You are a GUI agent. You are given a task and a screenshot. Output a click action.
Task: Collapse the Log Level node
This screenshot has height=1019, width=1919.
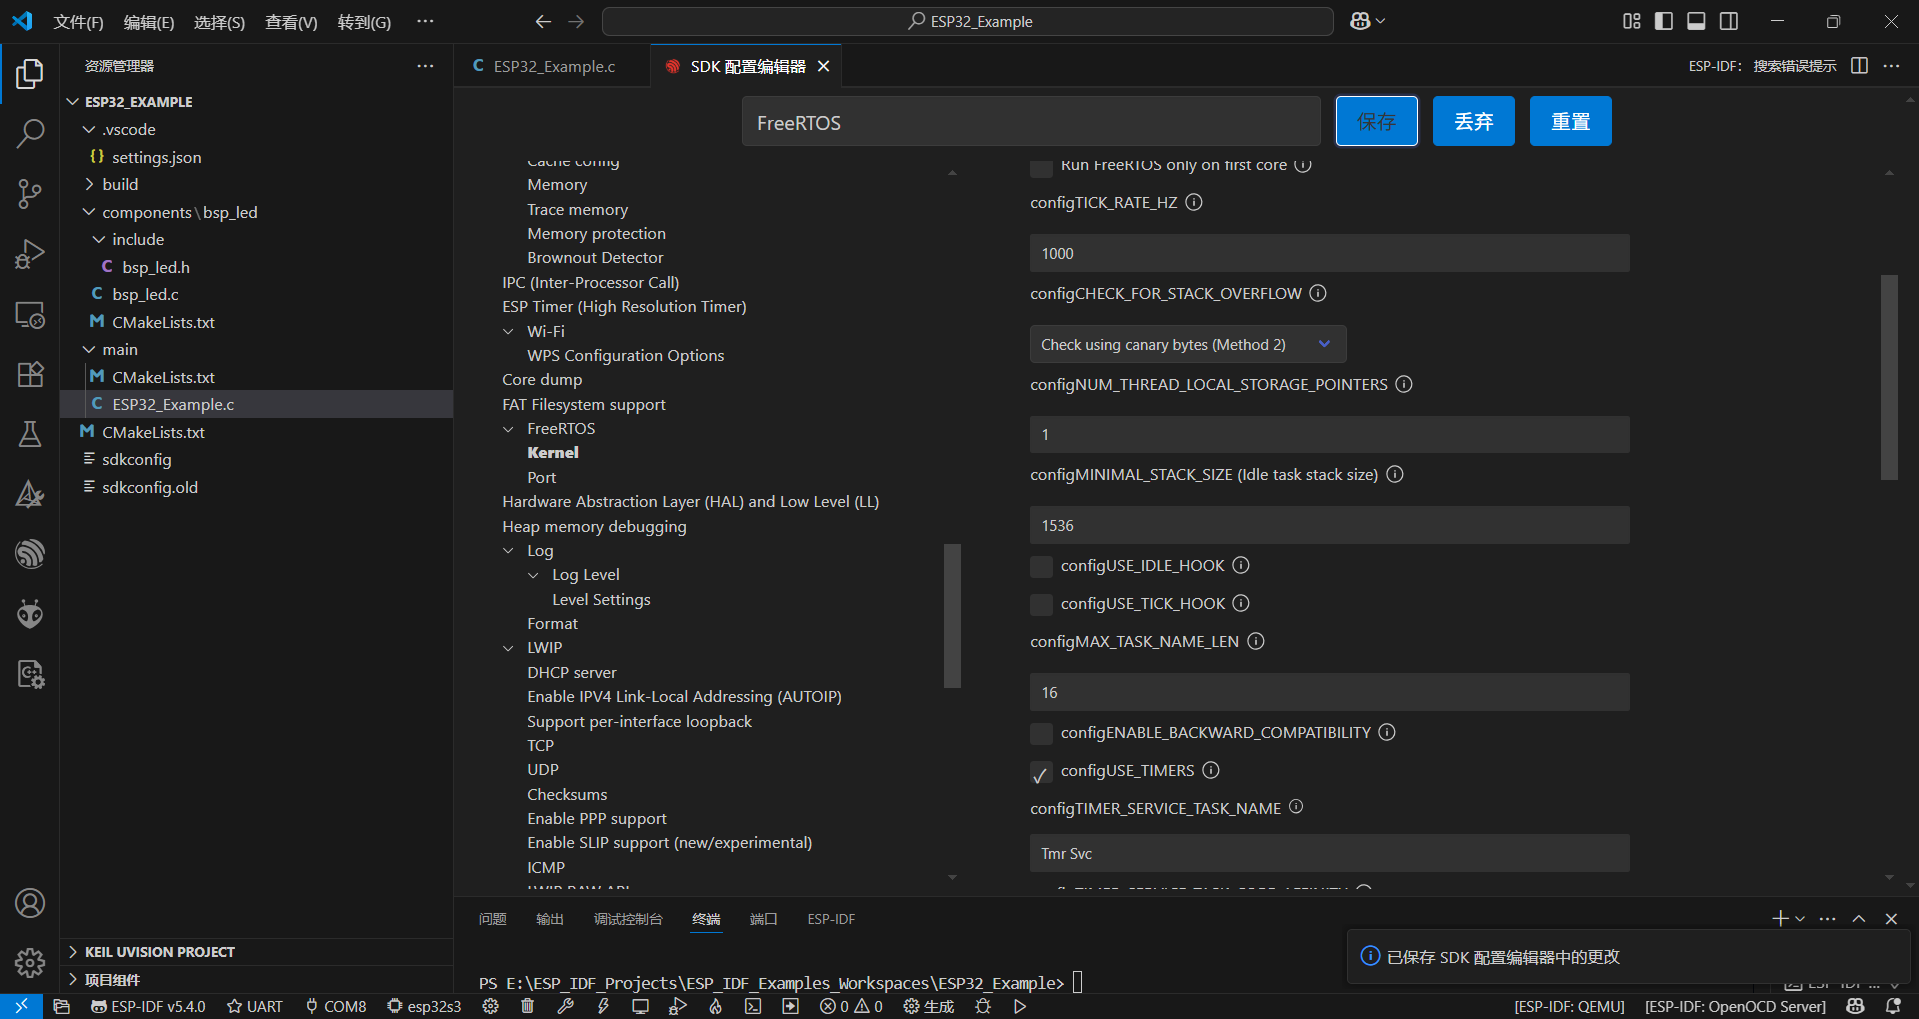tap(533, 575)
